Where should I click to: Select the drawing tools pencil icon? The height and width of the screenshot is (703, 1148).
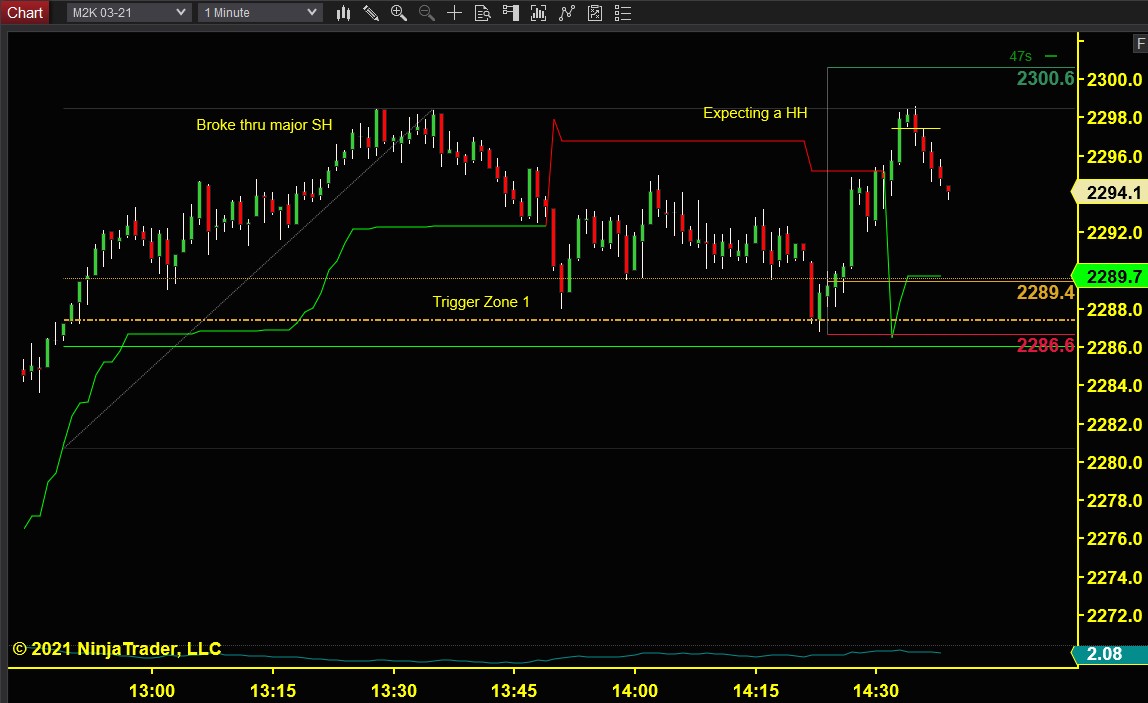pos(370,12)
